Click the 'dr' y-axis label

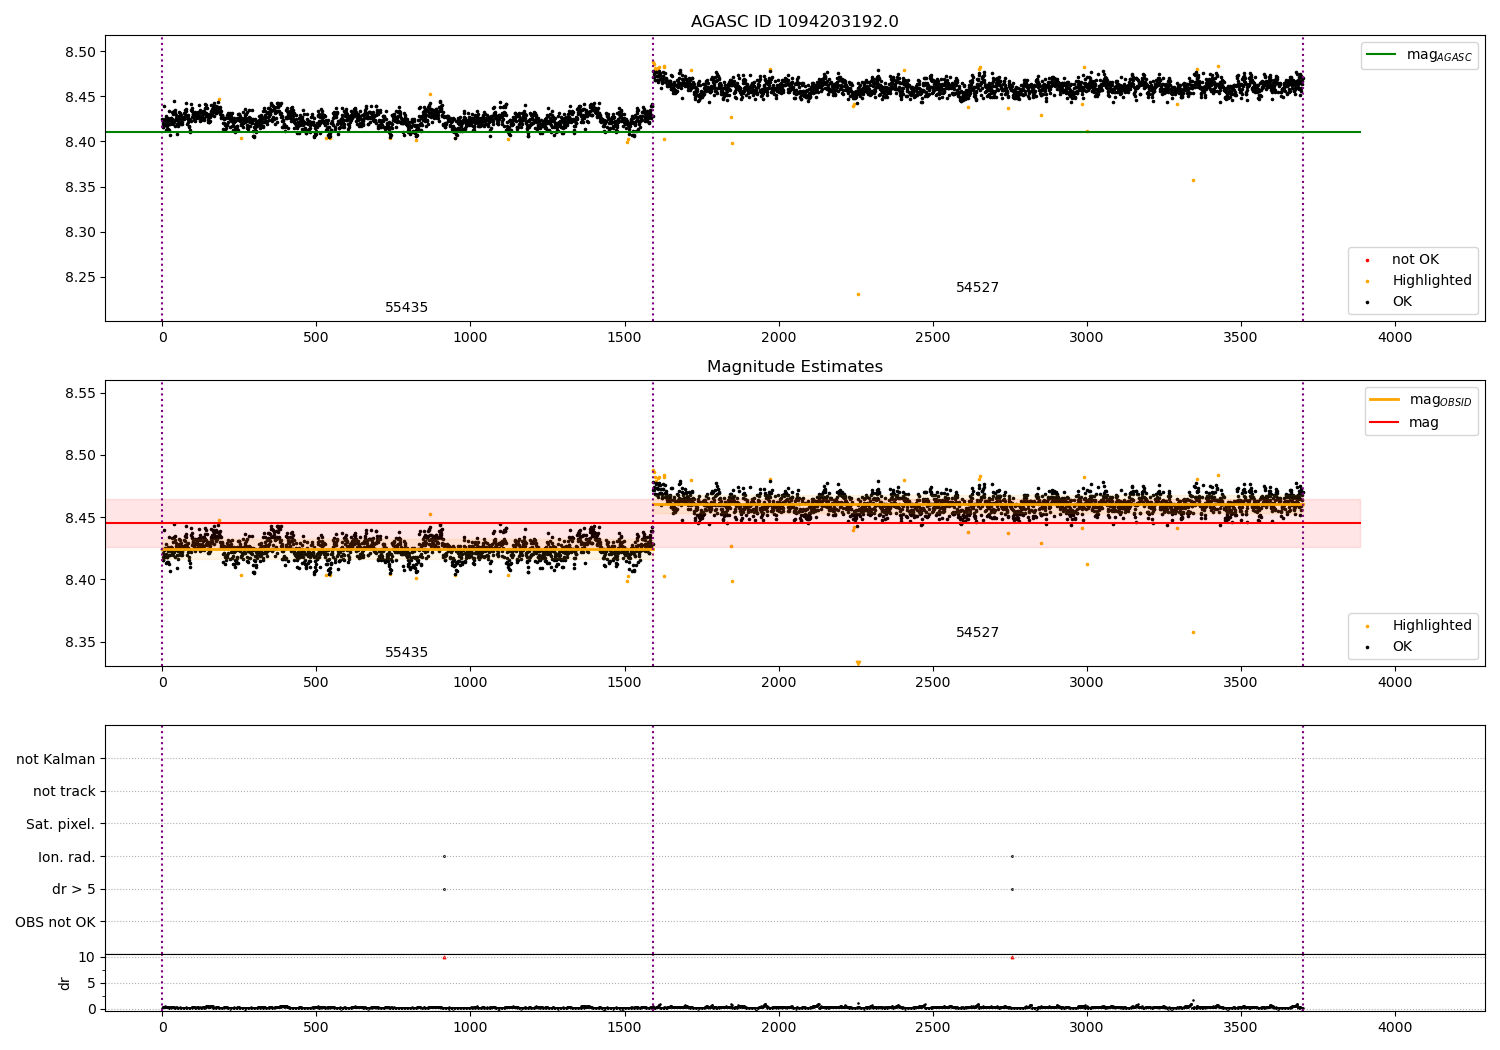point(65,983)
